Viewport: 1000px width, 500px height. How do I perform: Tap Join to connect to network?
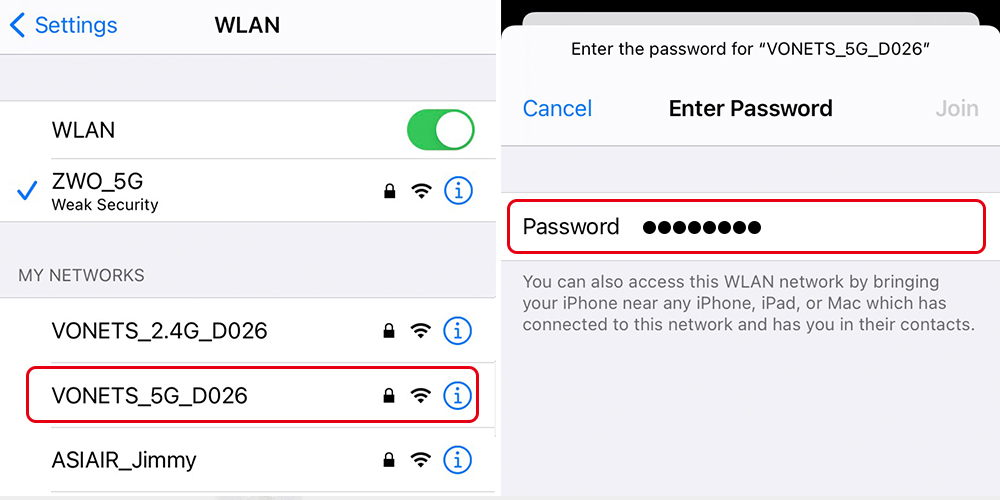pyautogui.click(x=957, y=108)
